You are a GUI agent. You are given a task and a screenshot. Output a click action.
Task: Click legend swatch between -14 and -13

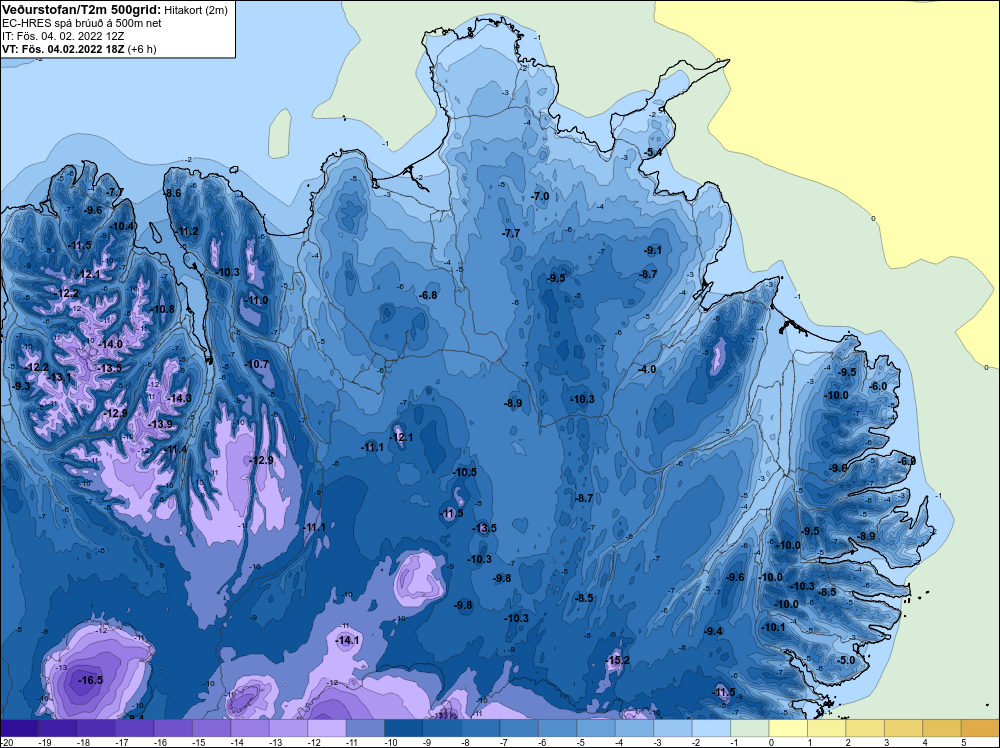tap(250, 728)
